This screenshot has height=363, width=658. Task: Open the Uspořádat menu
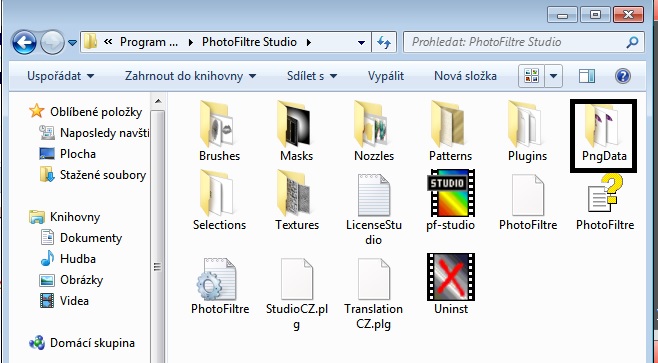click(x=60, y=76)
